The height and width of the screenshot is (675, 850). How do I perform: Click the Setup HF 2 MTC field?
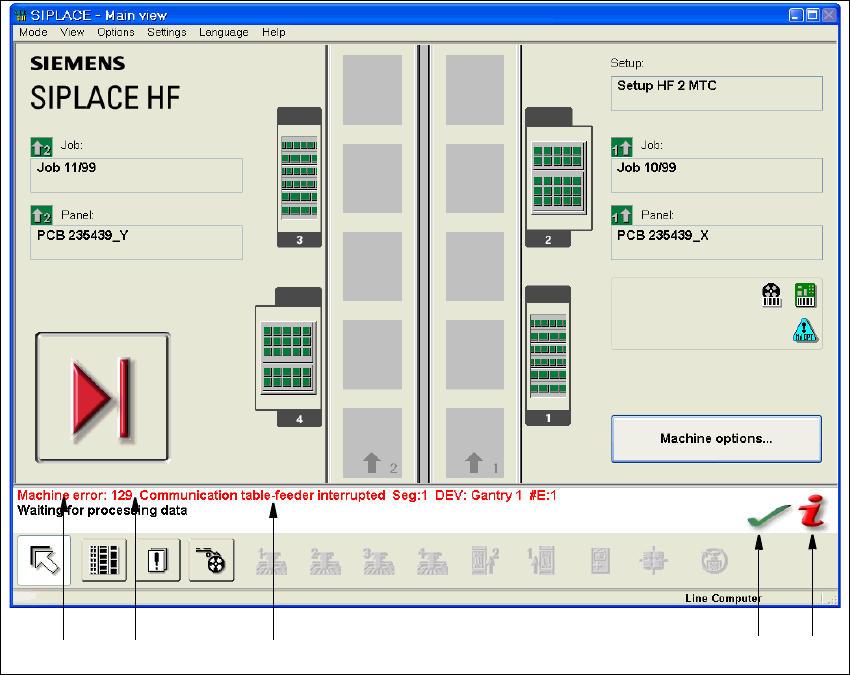(717, 93)
